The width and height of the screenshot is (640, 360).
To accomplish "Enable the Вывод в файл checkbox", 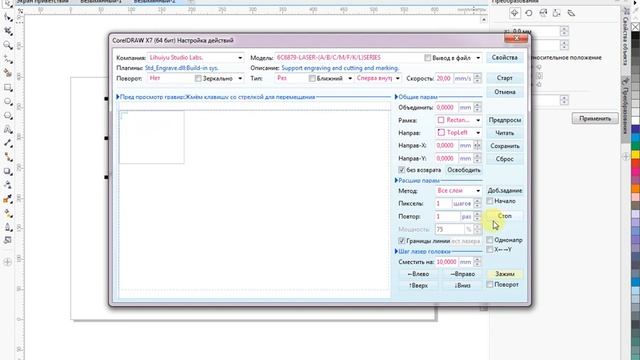I will (427, 58).
